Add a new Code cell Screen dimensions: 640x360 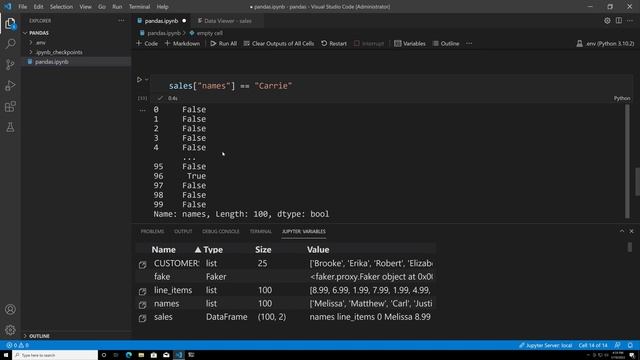(147, 43)
